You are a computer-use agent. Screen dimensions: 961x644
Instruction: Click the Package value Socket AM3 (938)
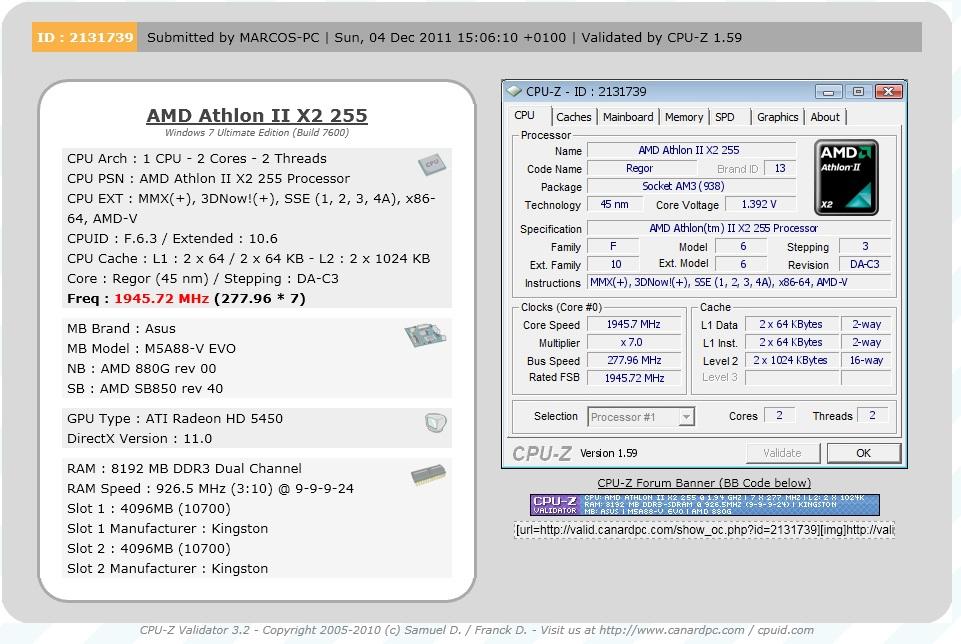691,186
